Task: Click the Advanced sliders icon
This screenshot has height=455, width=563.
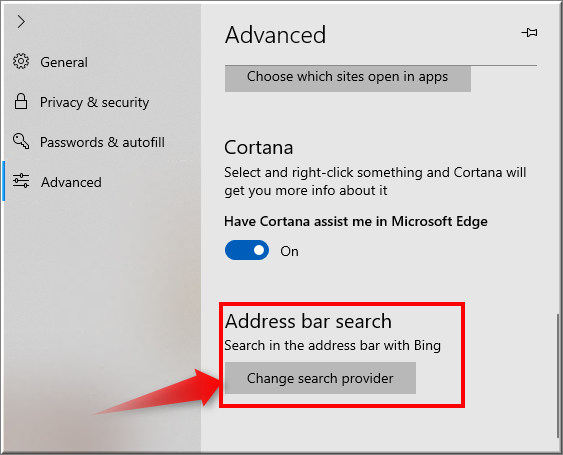Action: (x=21, y=181)
